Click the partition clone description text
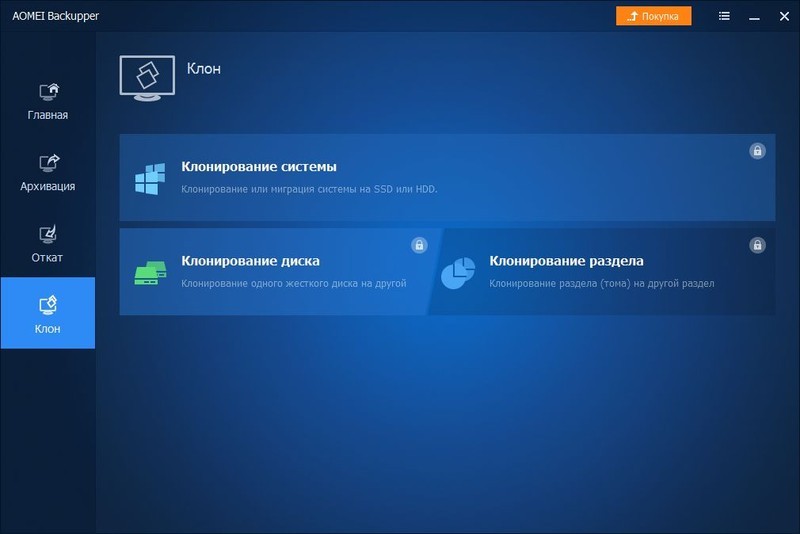The width and height of the screenshot is (800, 534). [x=601, y=283]
